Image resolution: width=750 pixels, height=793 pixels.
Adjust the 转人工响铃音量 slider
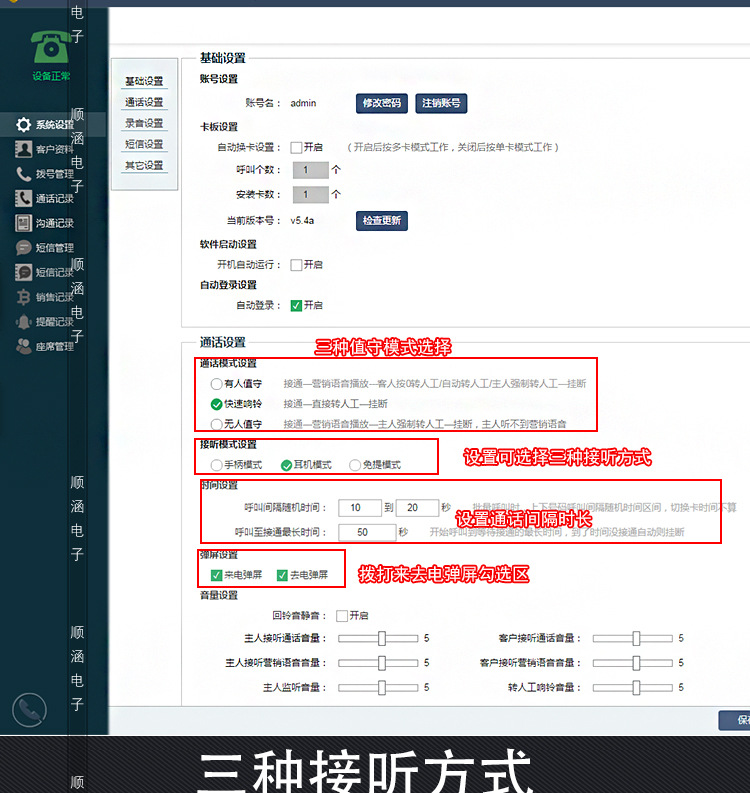(633, 687)
